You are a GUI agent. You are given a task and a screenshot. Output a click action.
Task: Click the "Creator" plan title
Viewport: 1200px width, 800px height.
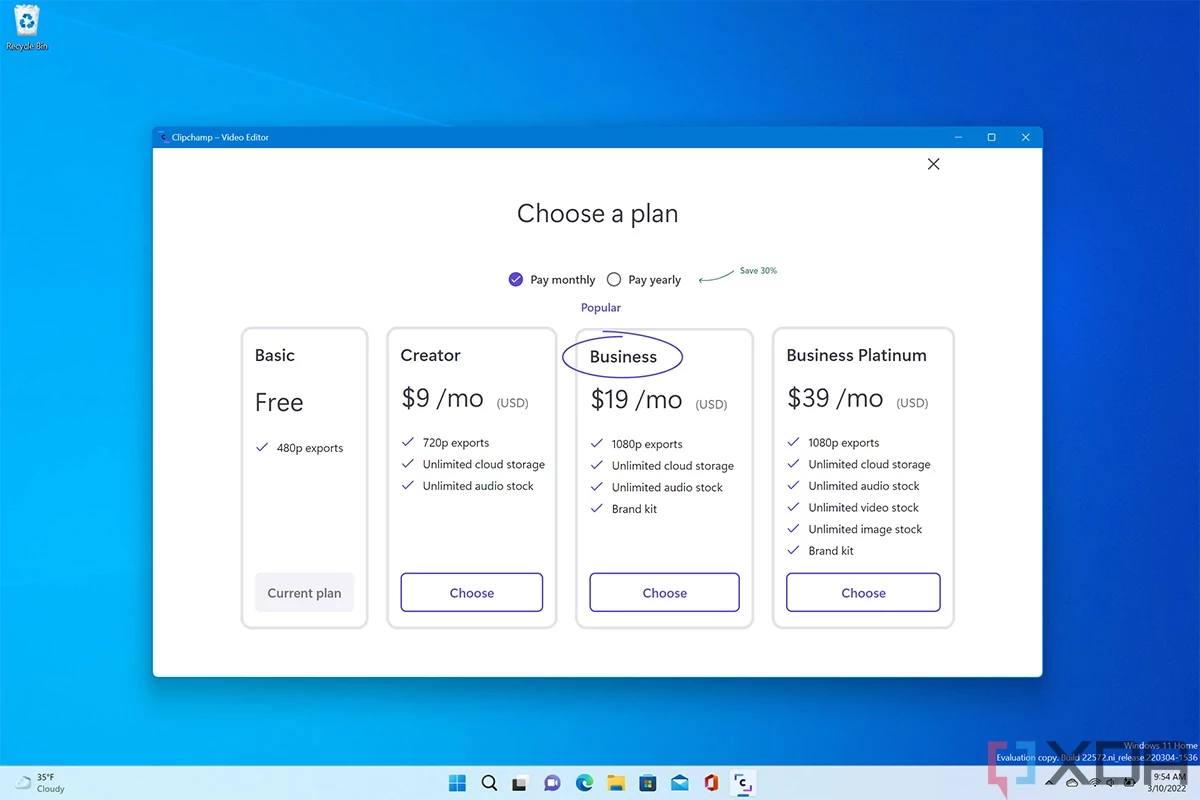click(x=430, y=355)
